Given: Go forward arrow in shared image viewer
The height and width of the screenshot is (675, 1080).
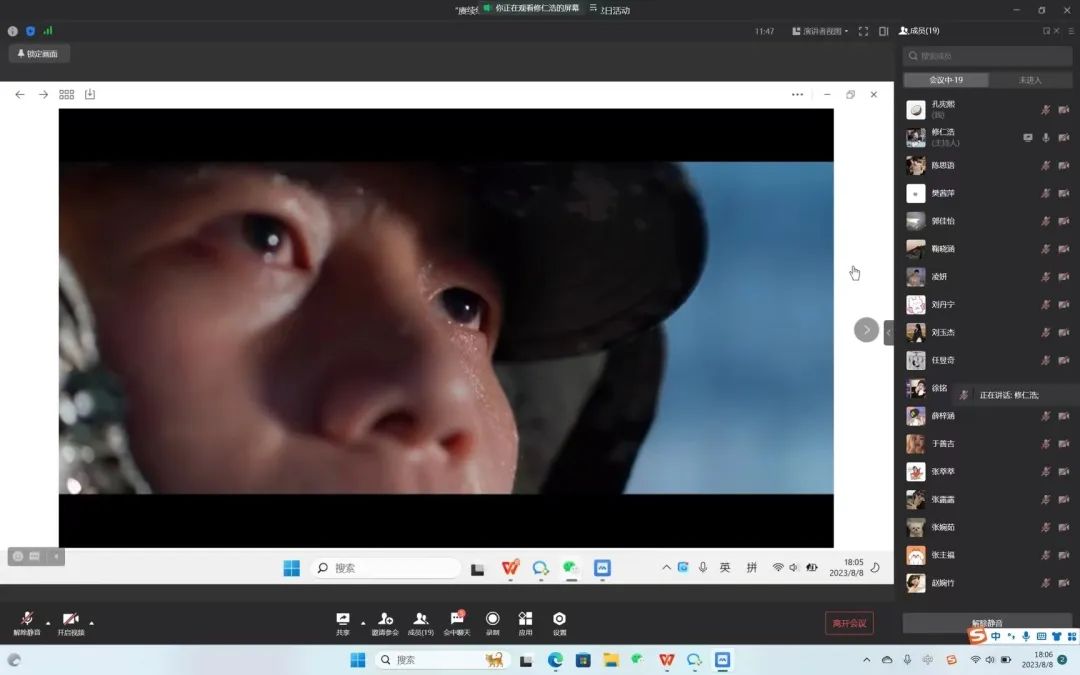Looking at the screenshot, I should (43, 94).
